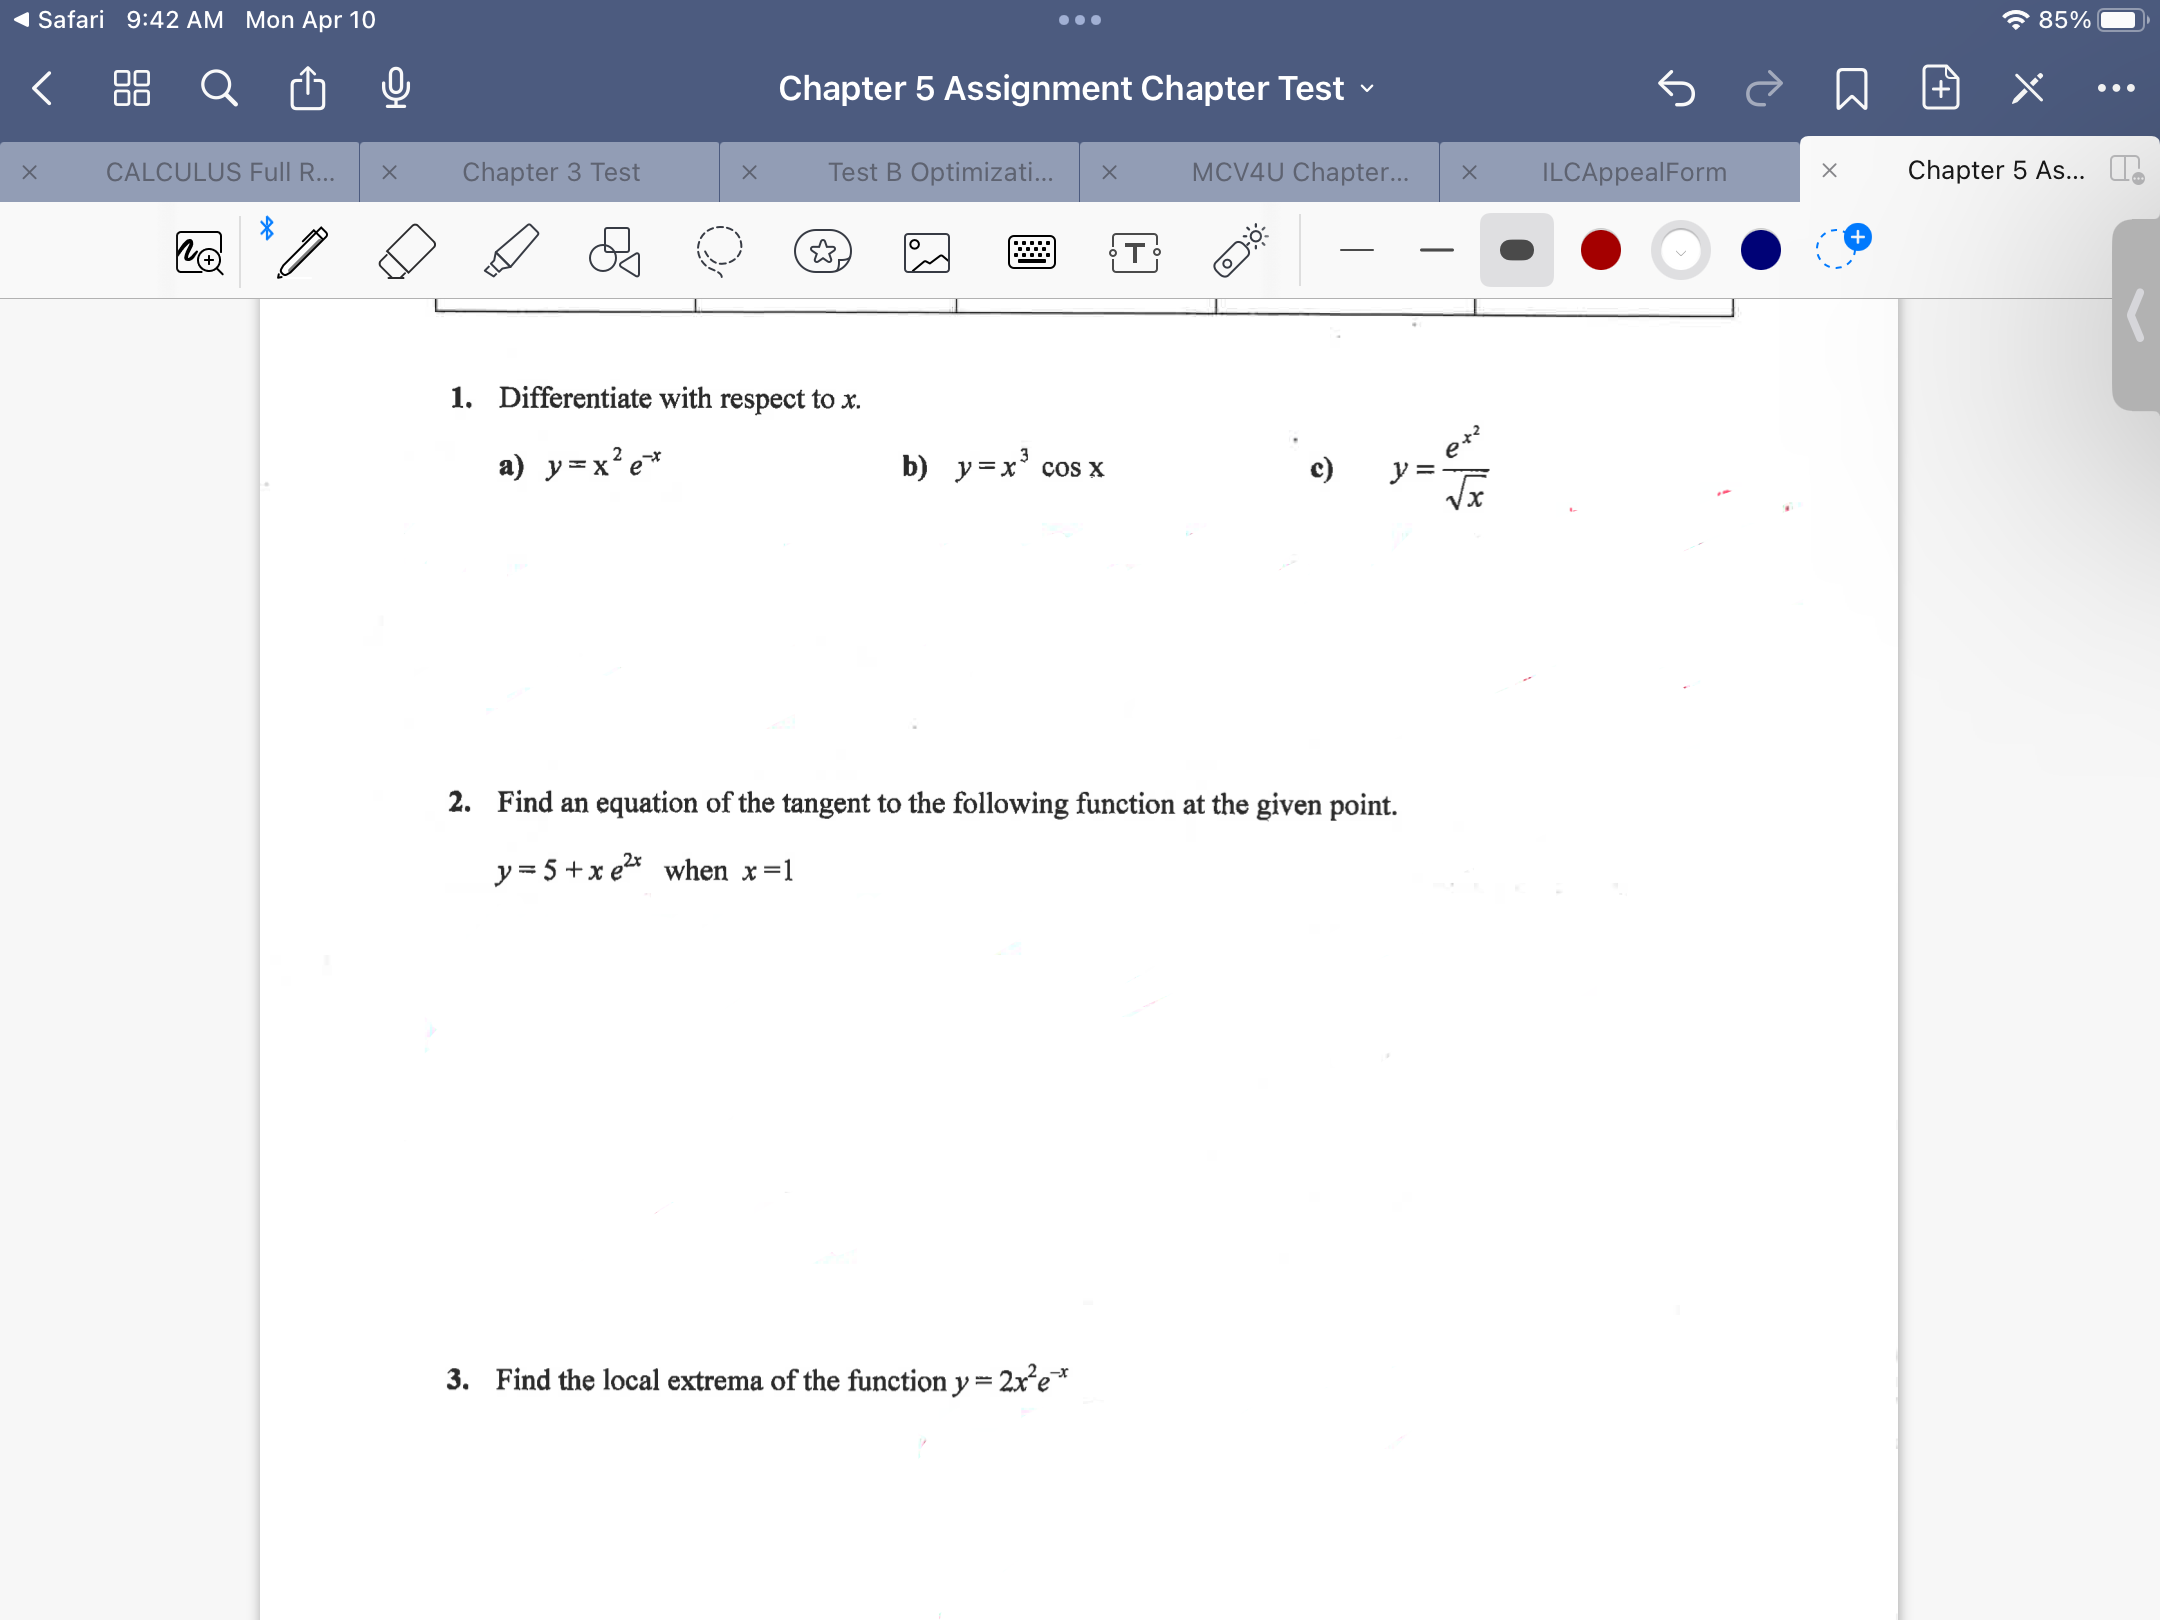Image resolution: width=2160 pixels, height=1620 pixels.
Task: Expand the white color swatch options
Action: (1679, 251)
